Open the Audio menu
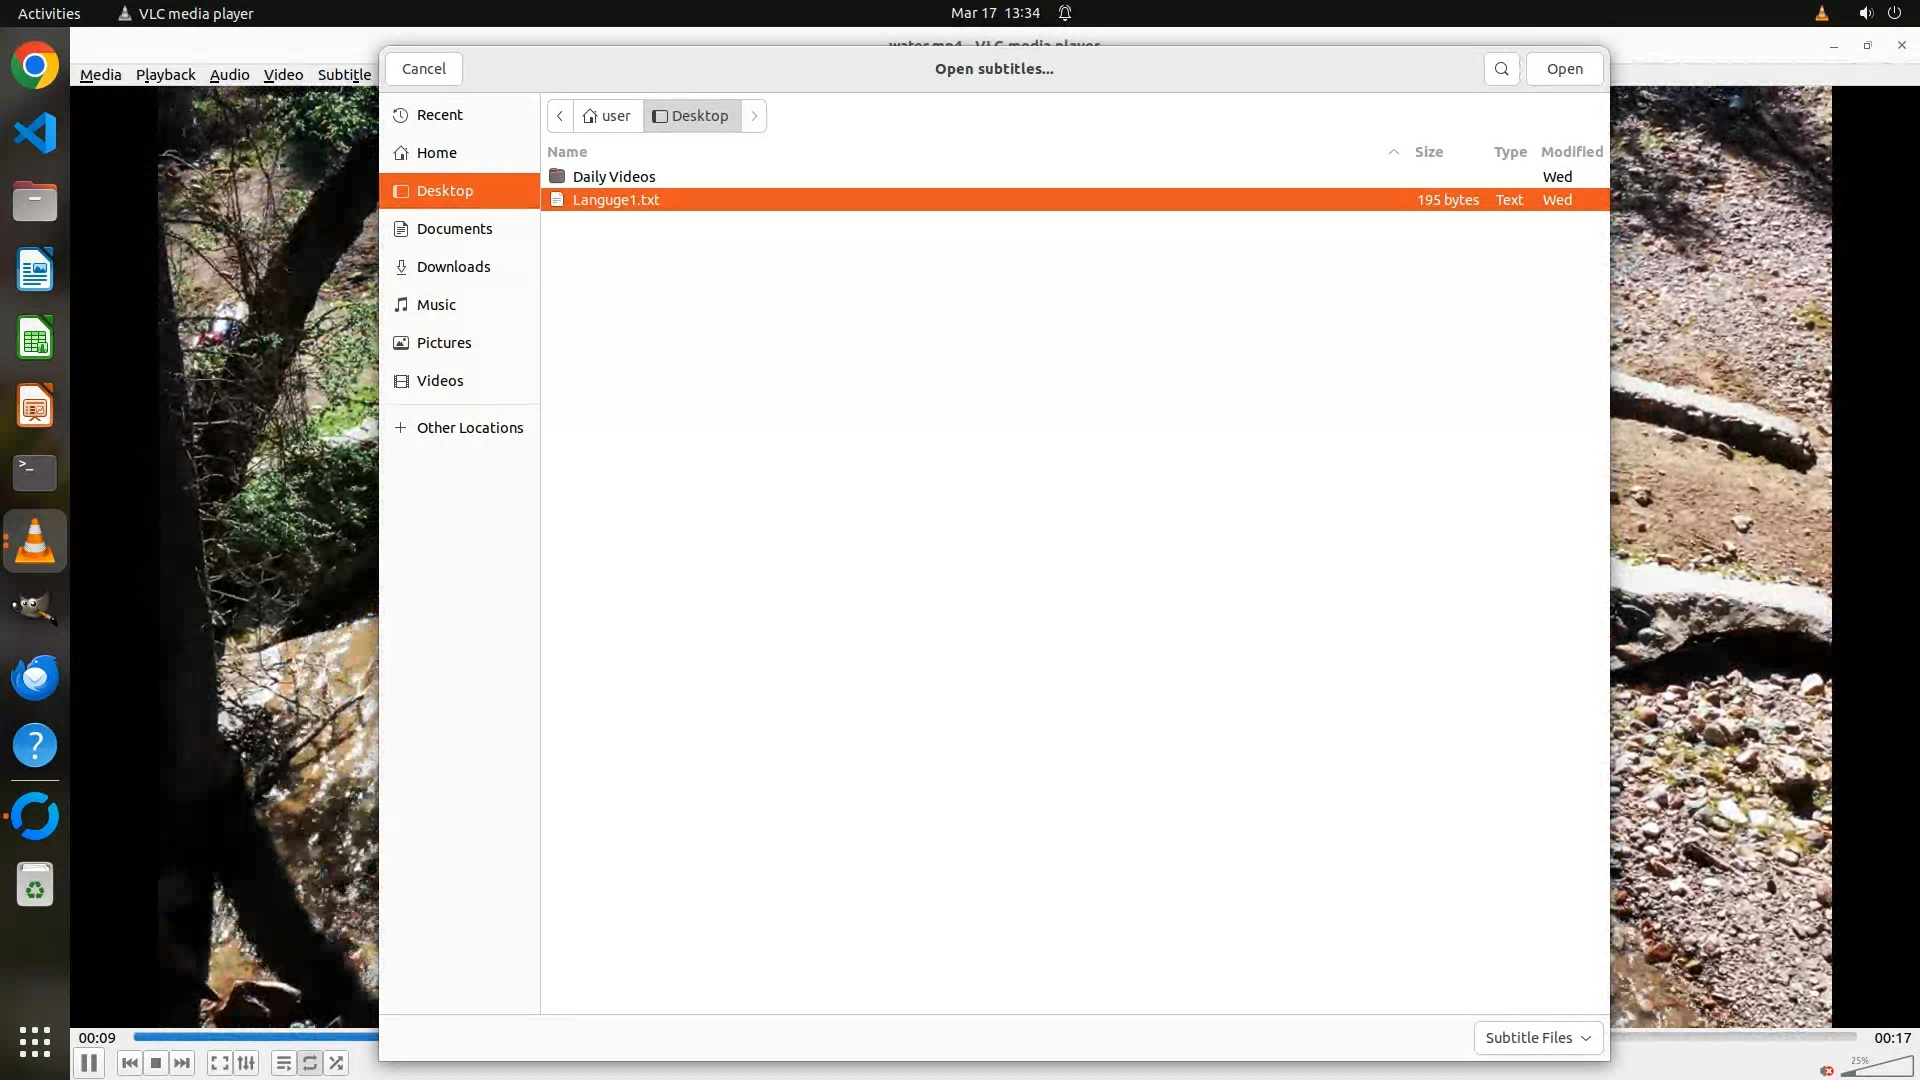Screen dimensions: 1920x1080 [x=229, y=75]
